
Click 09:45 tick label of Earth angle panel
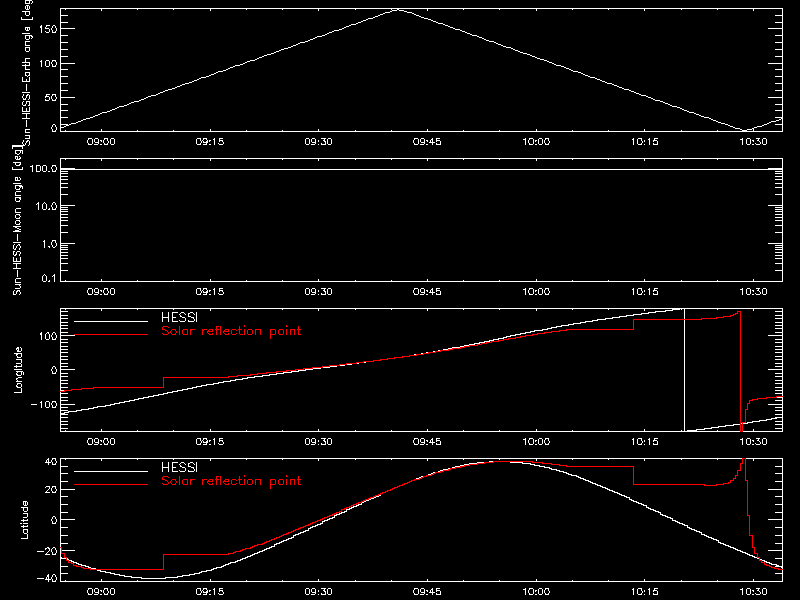[427, 142]
